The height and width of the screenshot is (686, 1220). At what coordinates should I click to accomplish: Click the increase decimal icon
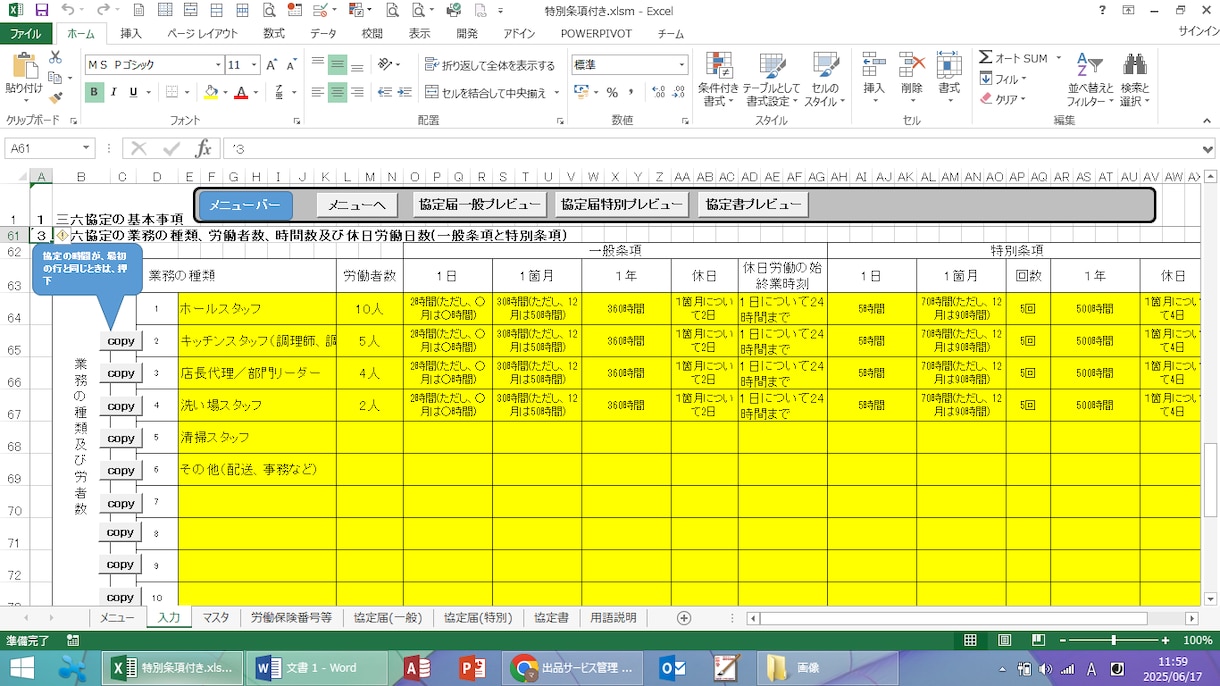[658, 93]
